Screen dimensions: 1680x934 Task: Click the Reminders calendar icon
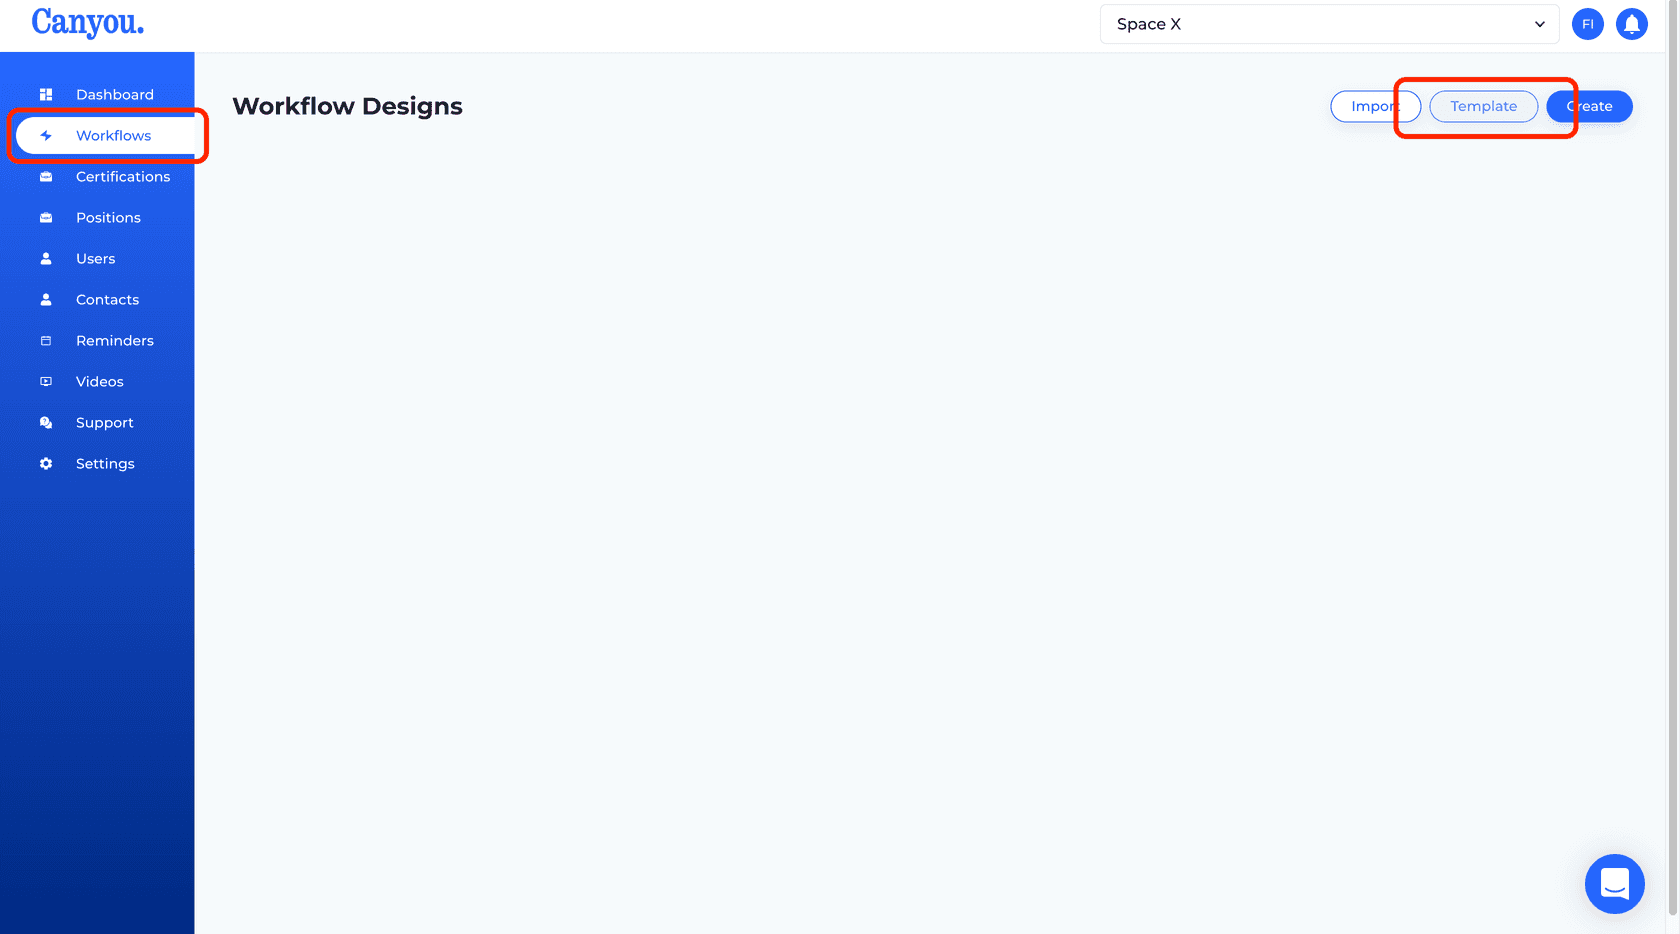point(46,341)
